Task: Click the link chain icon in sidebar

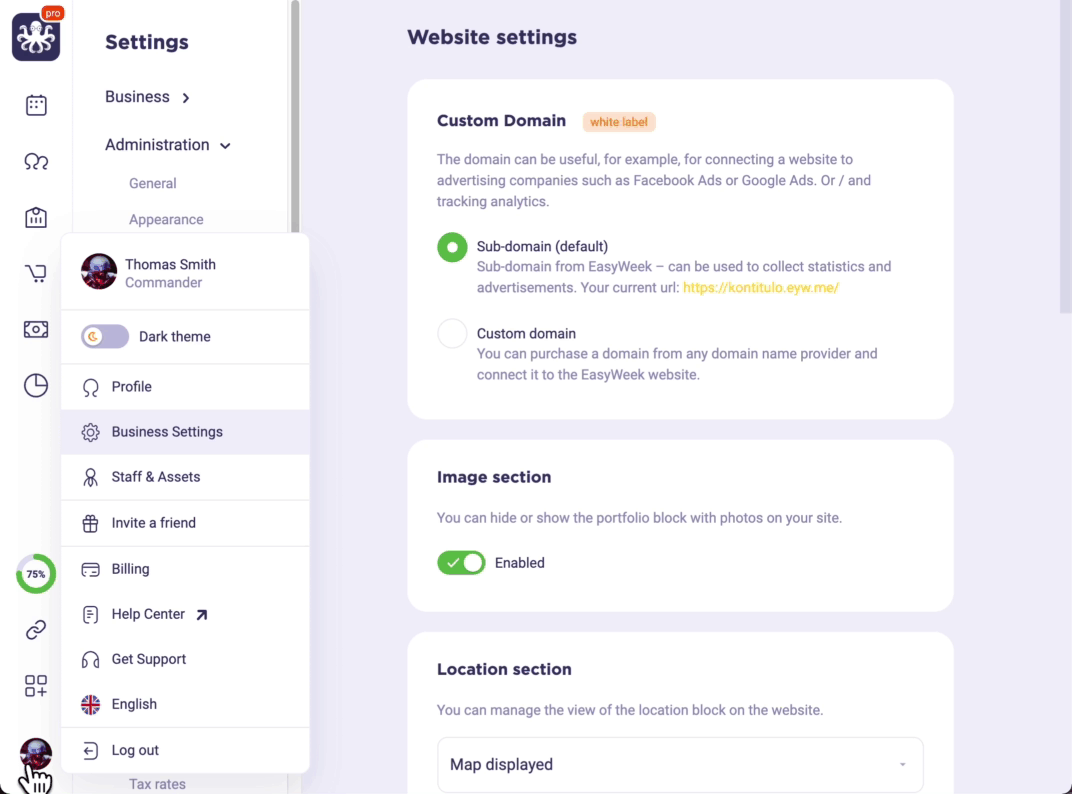Action: 36,630
